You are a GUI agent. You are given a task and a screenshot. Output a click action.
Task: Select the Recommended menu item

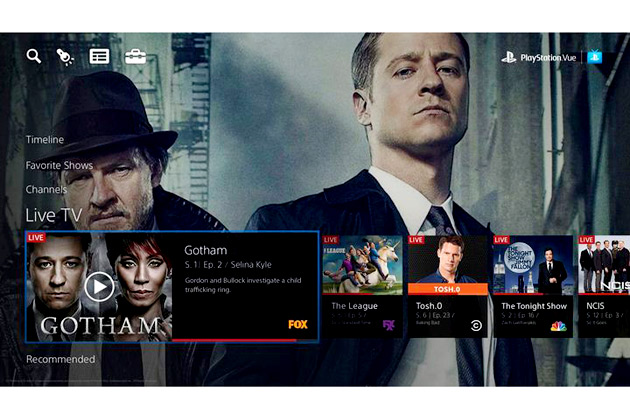point(61,359)
